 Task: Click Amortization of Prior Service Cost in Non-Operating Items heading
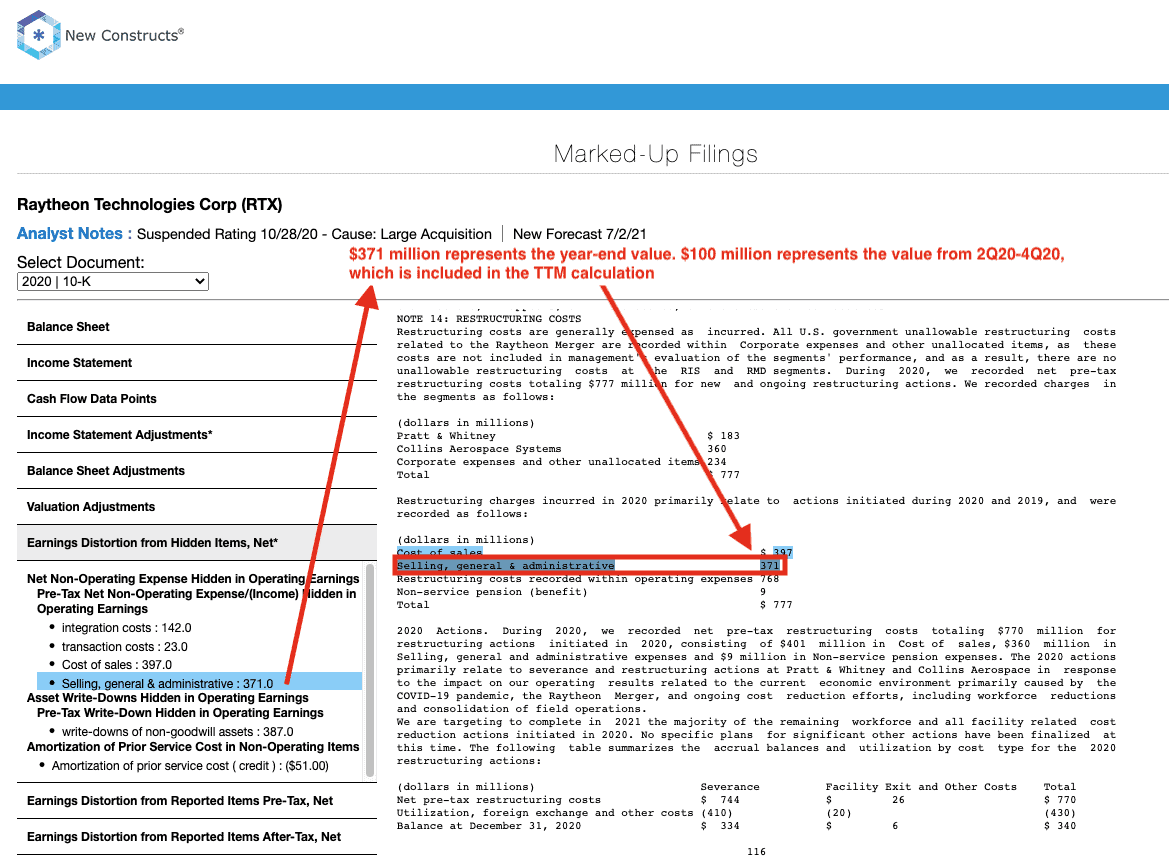(x=193, y=747)
